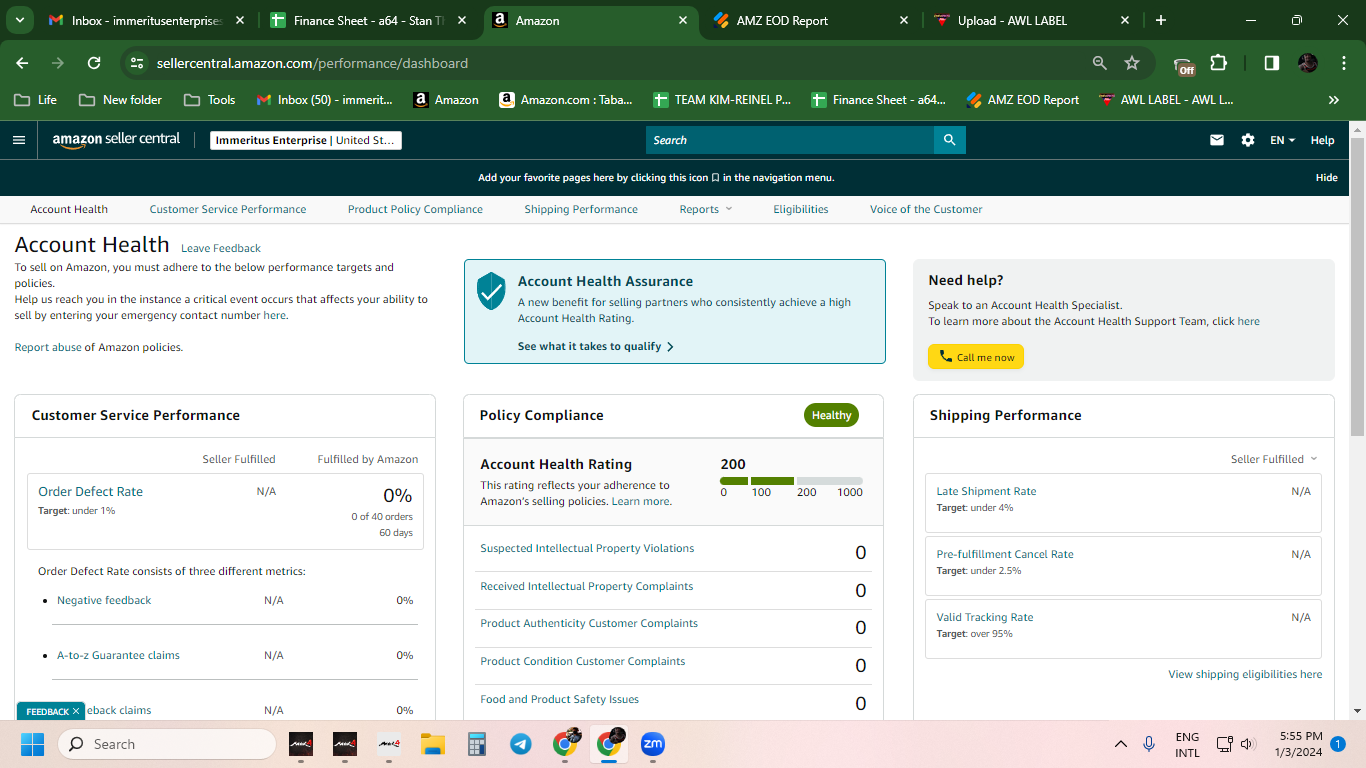1366x768 pixels.
Task: Open Zoom from the taskbar
Action: click(653, 744)
